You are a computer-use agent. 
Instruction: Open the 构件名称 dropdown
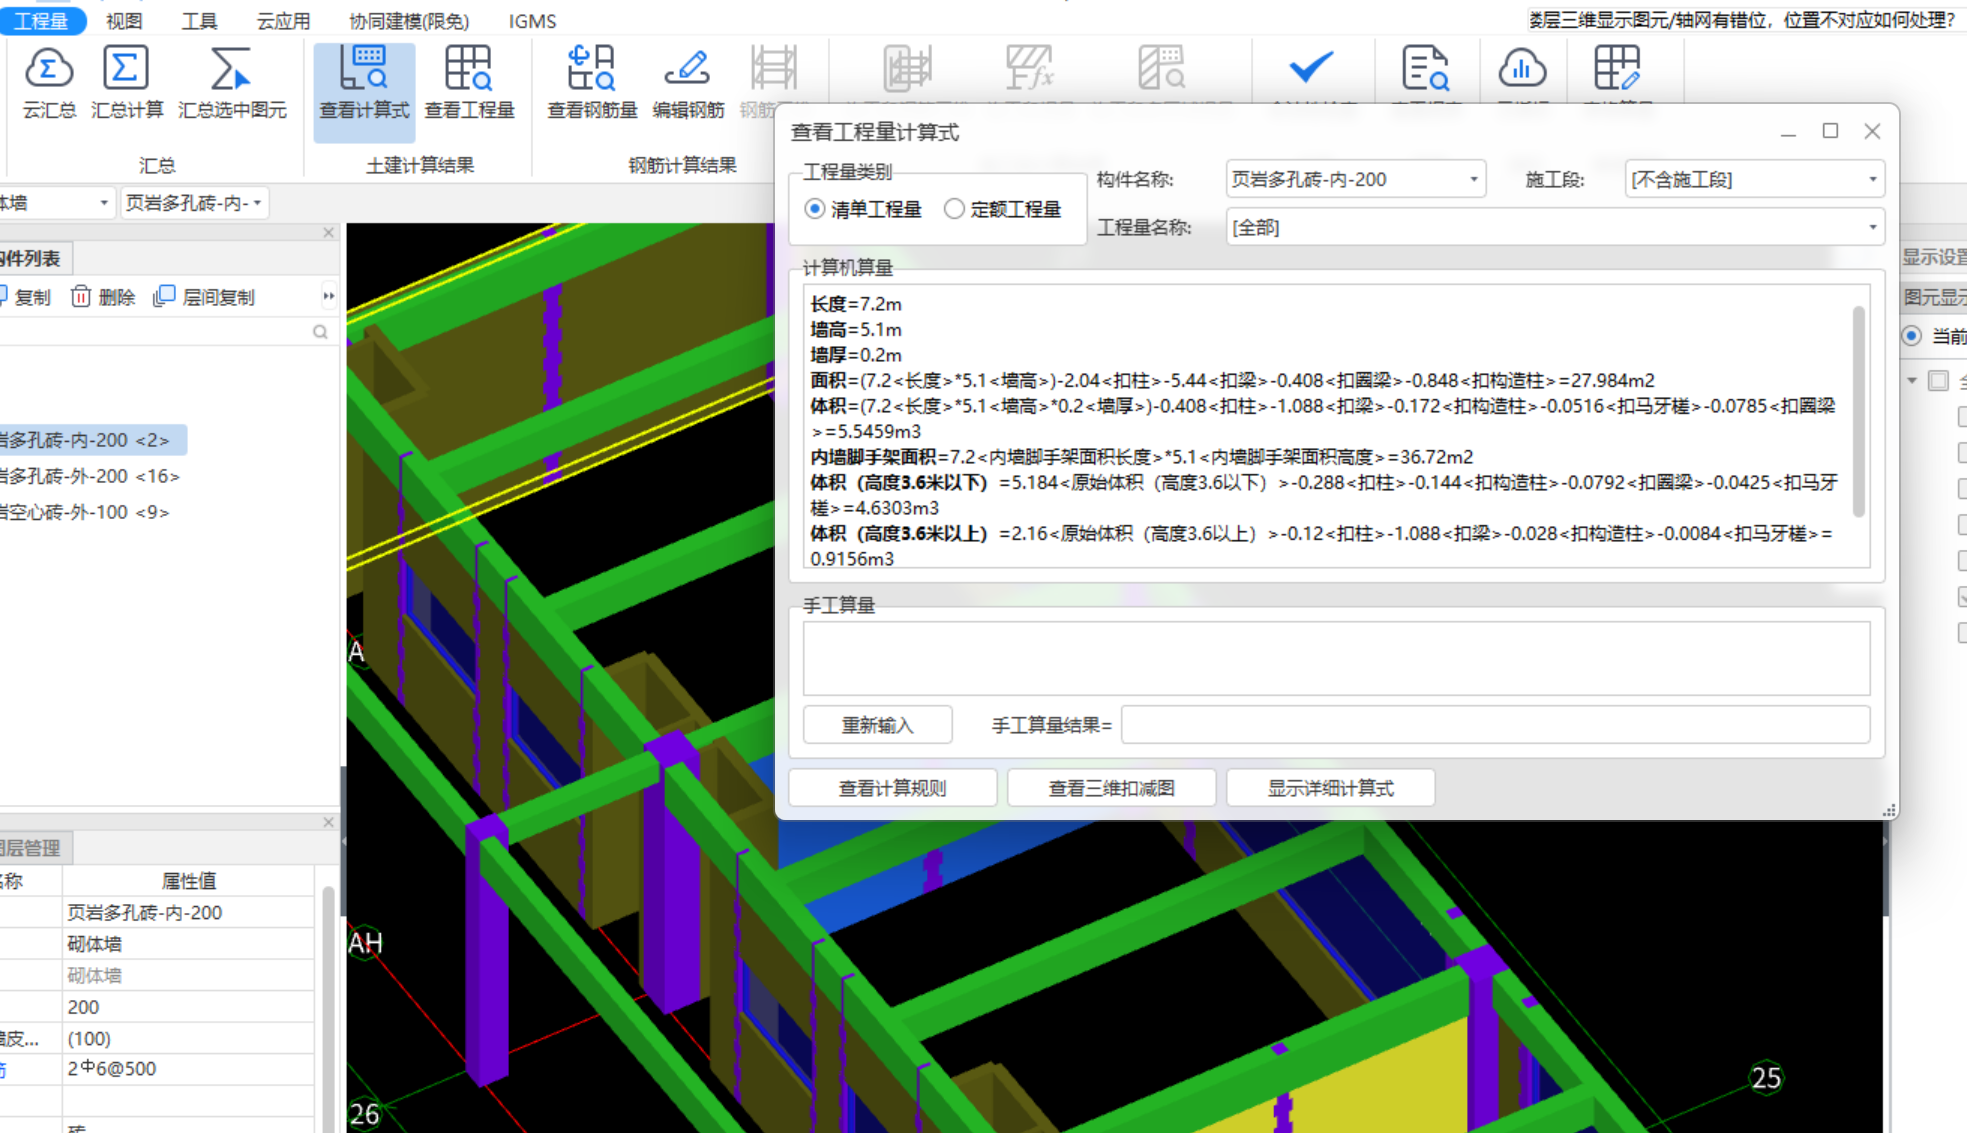coord(1355,179)
